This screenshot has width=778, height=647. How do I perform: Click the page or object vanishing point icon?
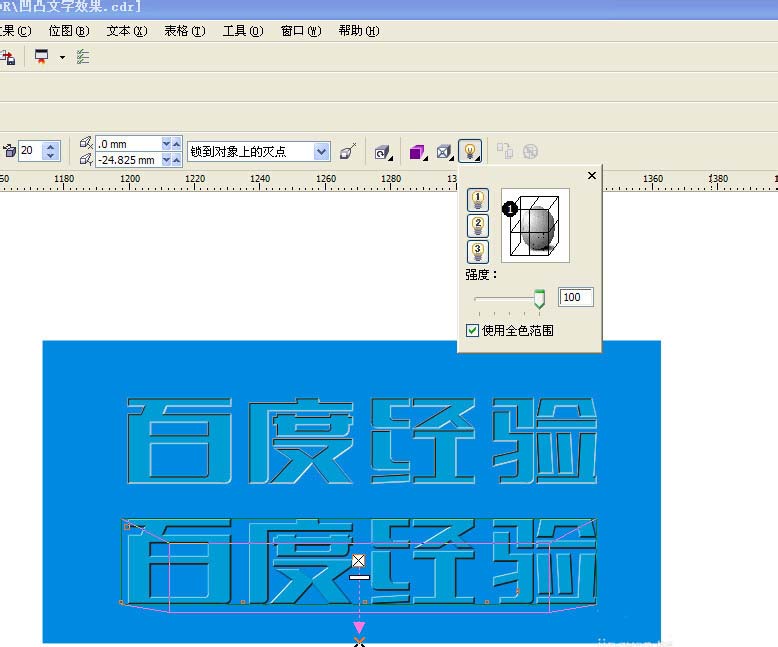pos(348,151)
